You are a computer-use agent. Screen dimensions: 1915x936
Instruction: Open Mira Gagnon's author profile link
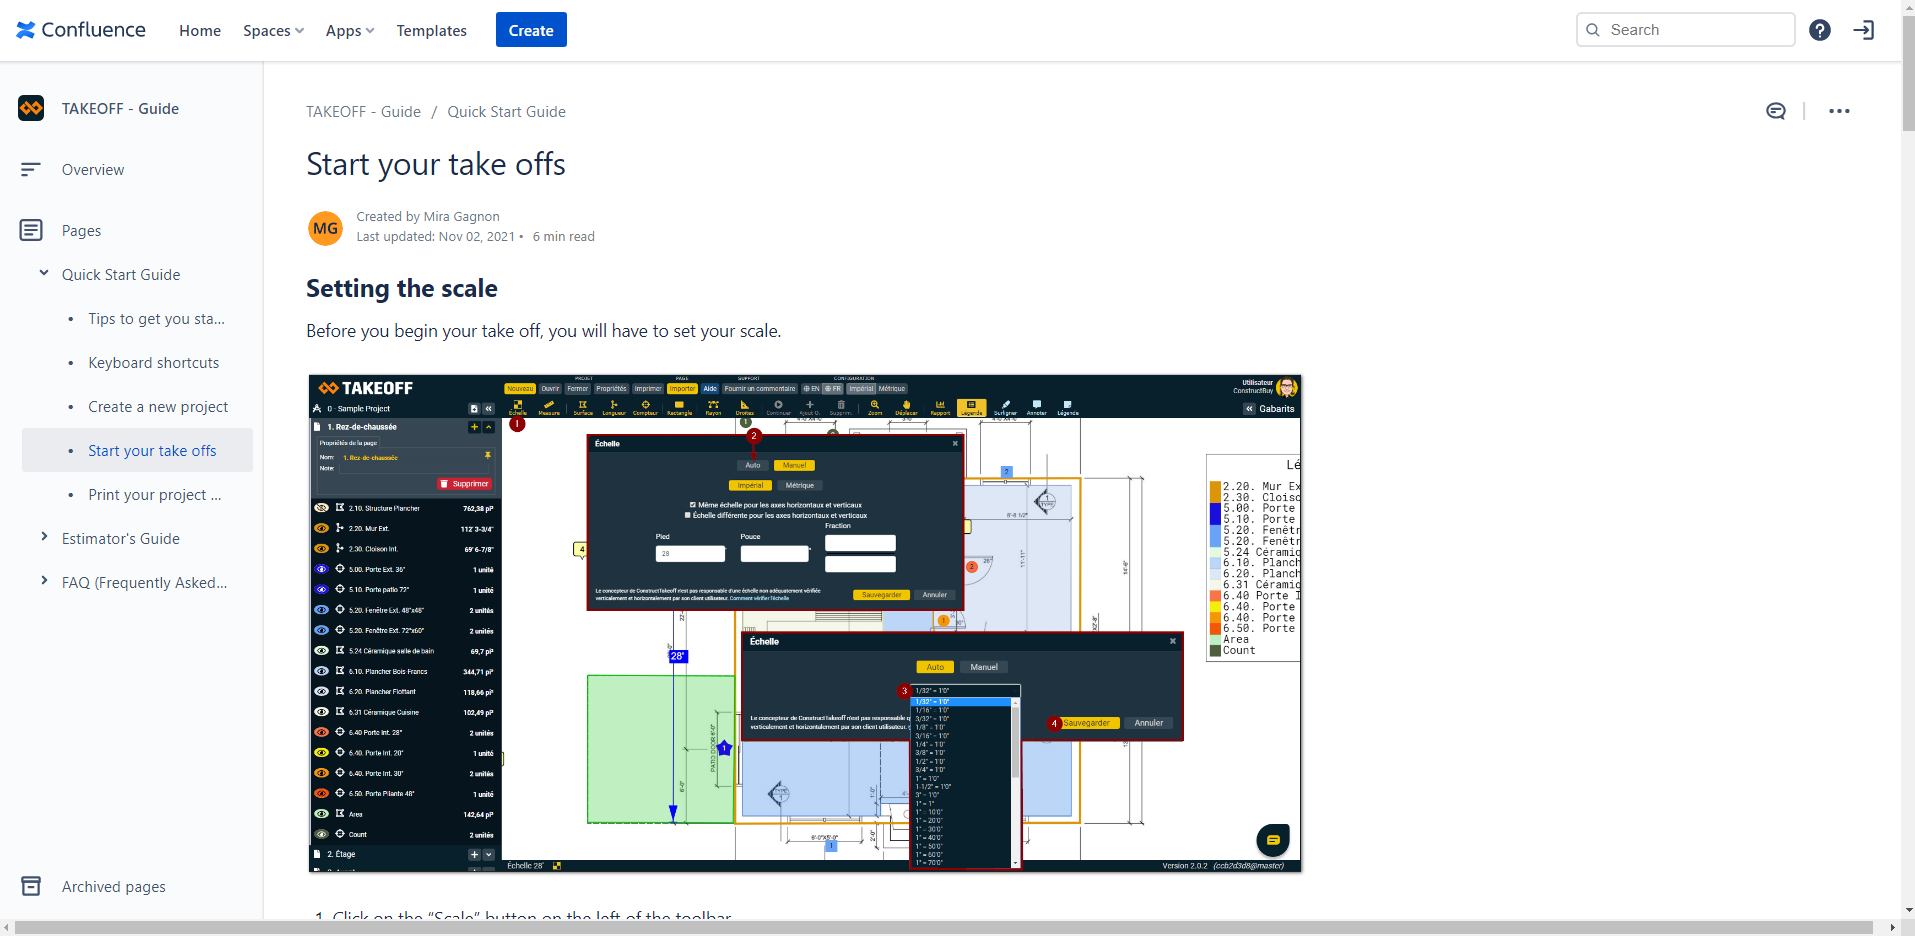(461, 216)
